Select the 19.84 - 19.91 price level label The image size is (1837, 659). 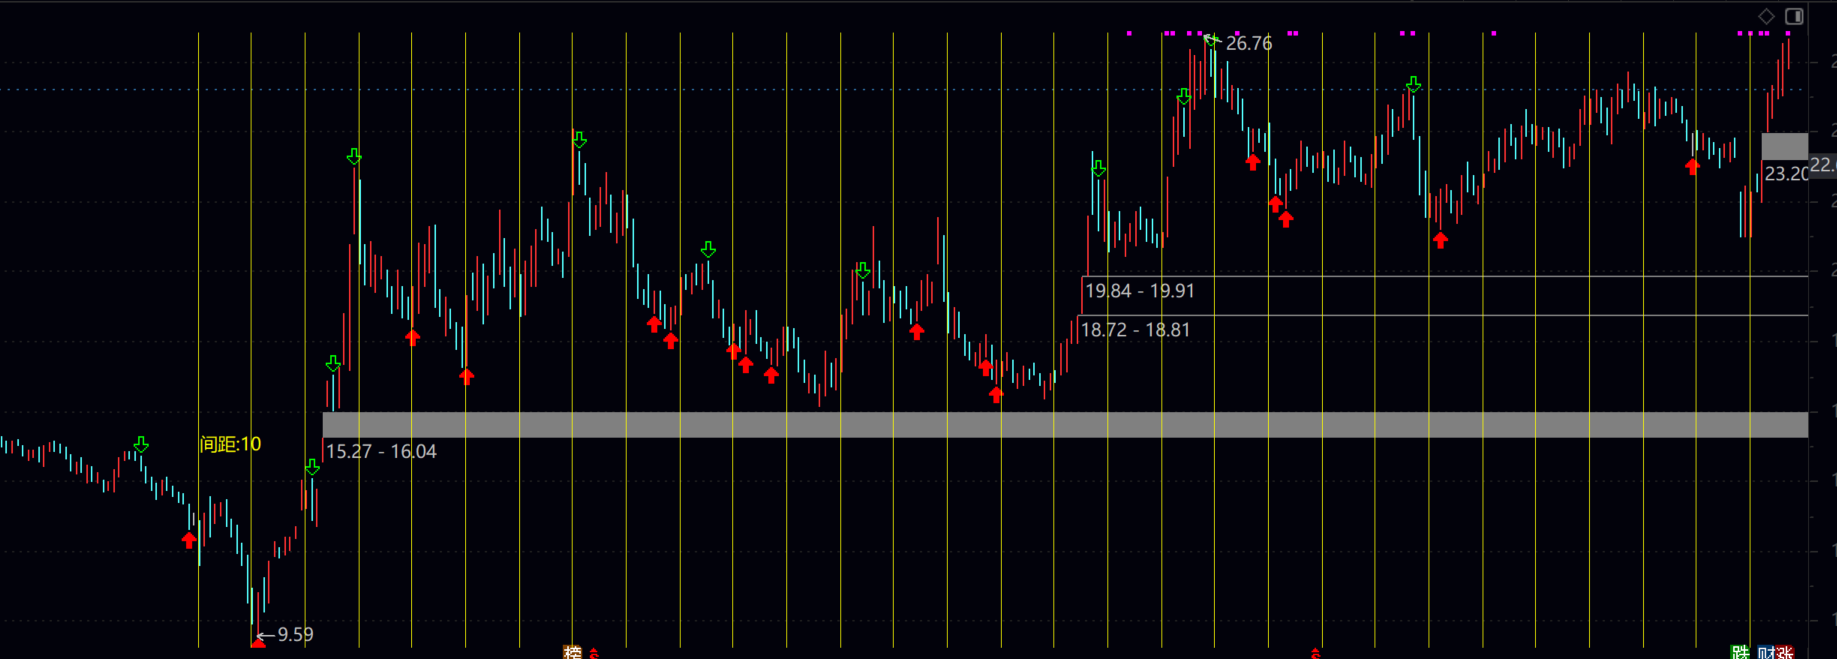click(1140, 291)
